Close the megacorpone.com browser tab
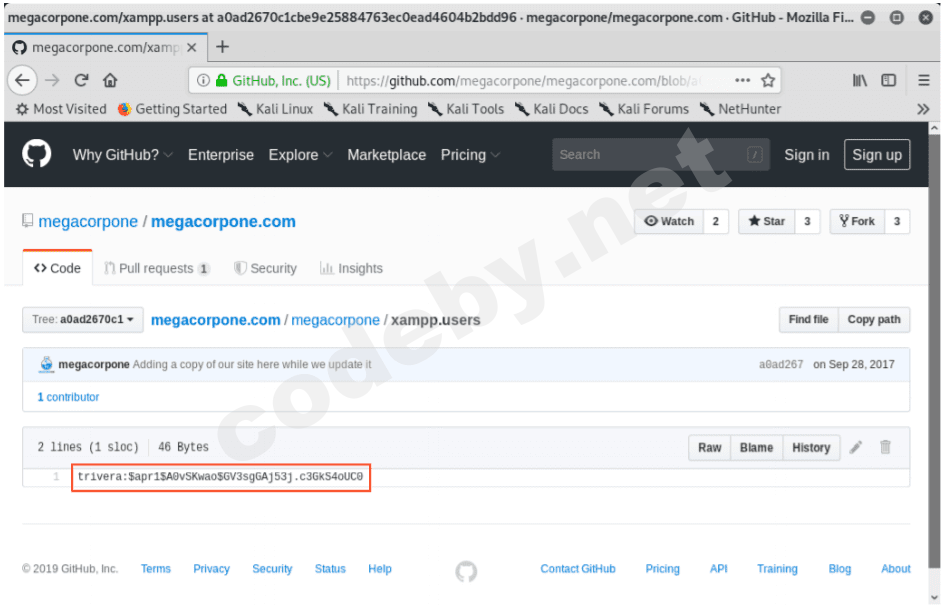This screenshot has height=609, width=943. pyautogui.click(x=192, y=47)
